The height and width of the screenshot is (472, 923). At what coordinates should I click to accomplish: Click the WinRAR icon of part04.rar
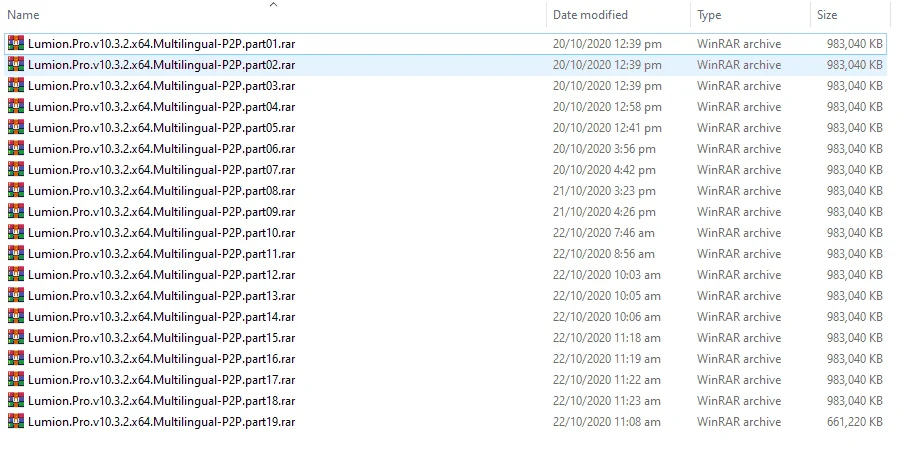pos(16,107)
